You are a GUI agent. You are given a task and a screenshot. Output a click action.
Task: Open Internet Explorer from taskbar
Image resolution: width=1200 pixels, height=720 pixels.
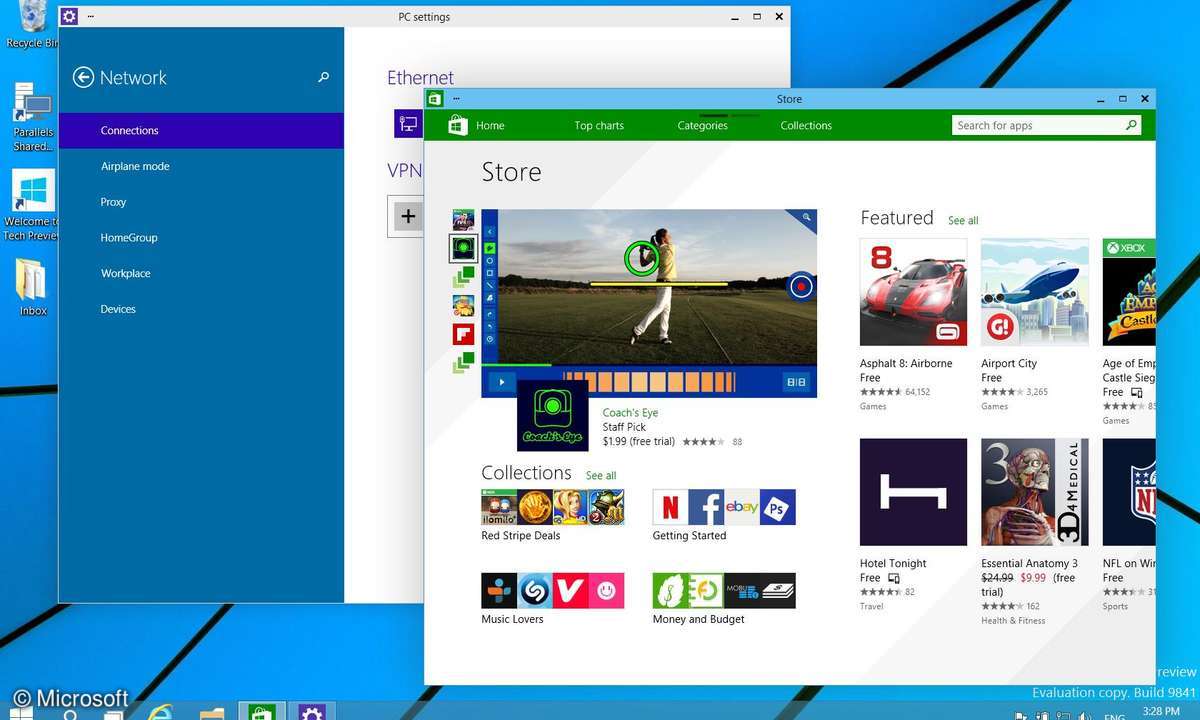[x=160, y=711]
